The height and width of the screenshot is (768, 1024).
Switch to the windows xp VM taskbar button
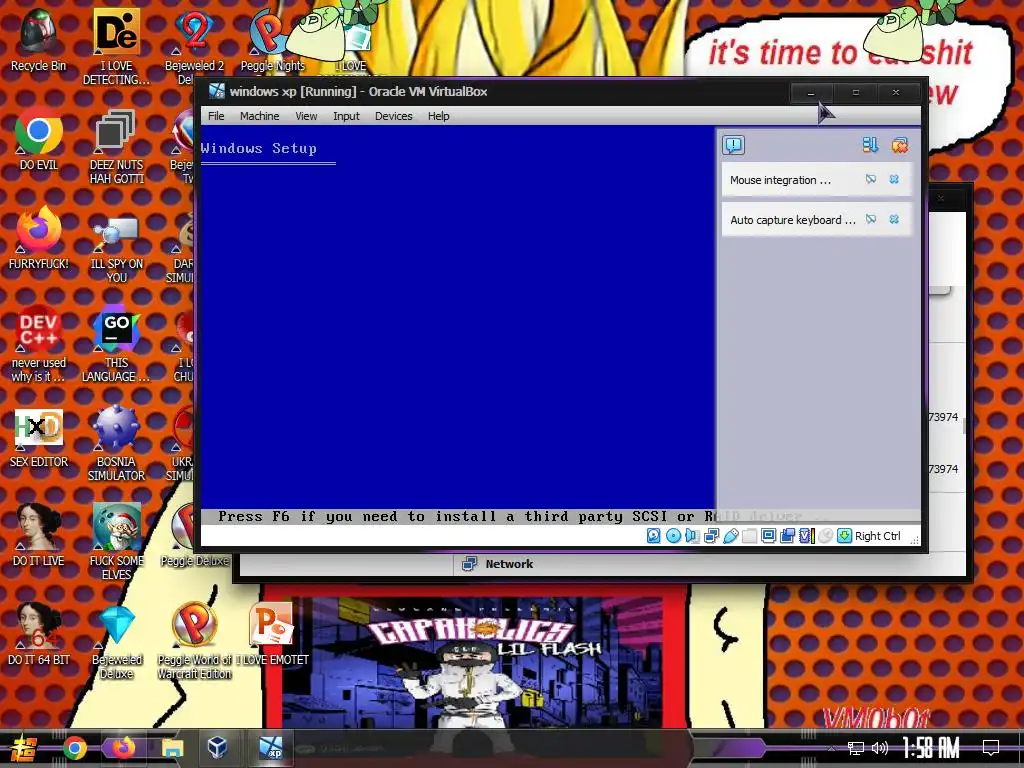pyautogui.click(x=271, y=748)
